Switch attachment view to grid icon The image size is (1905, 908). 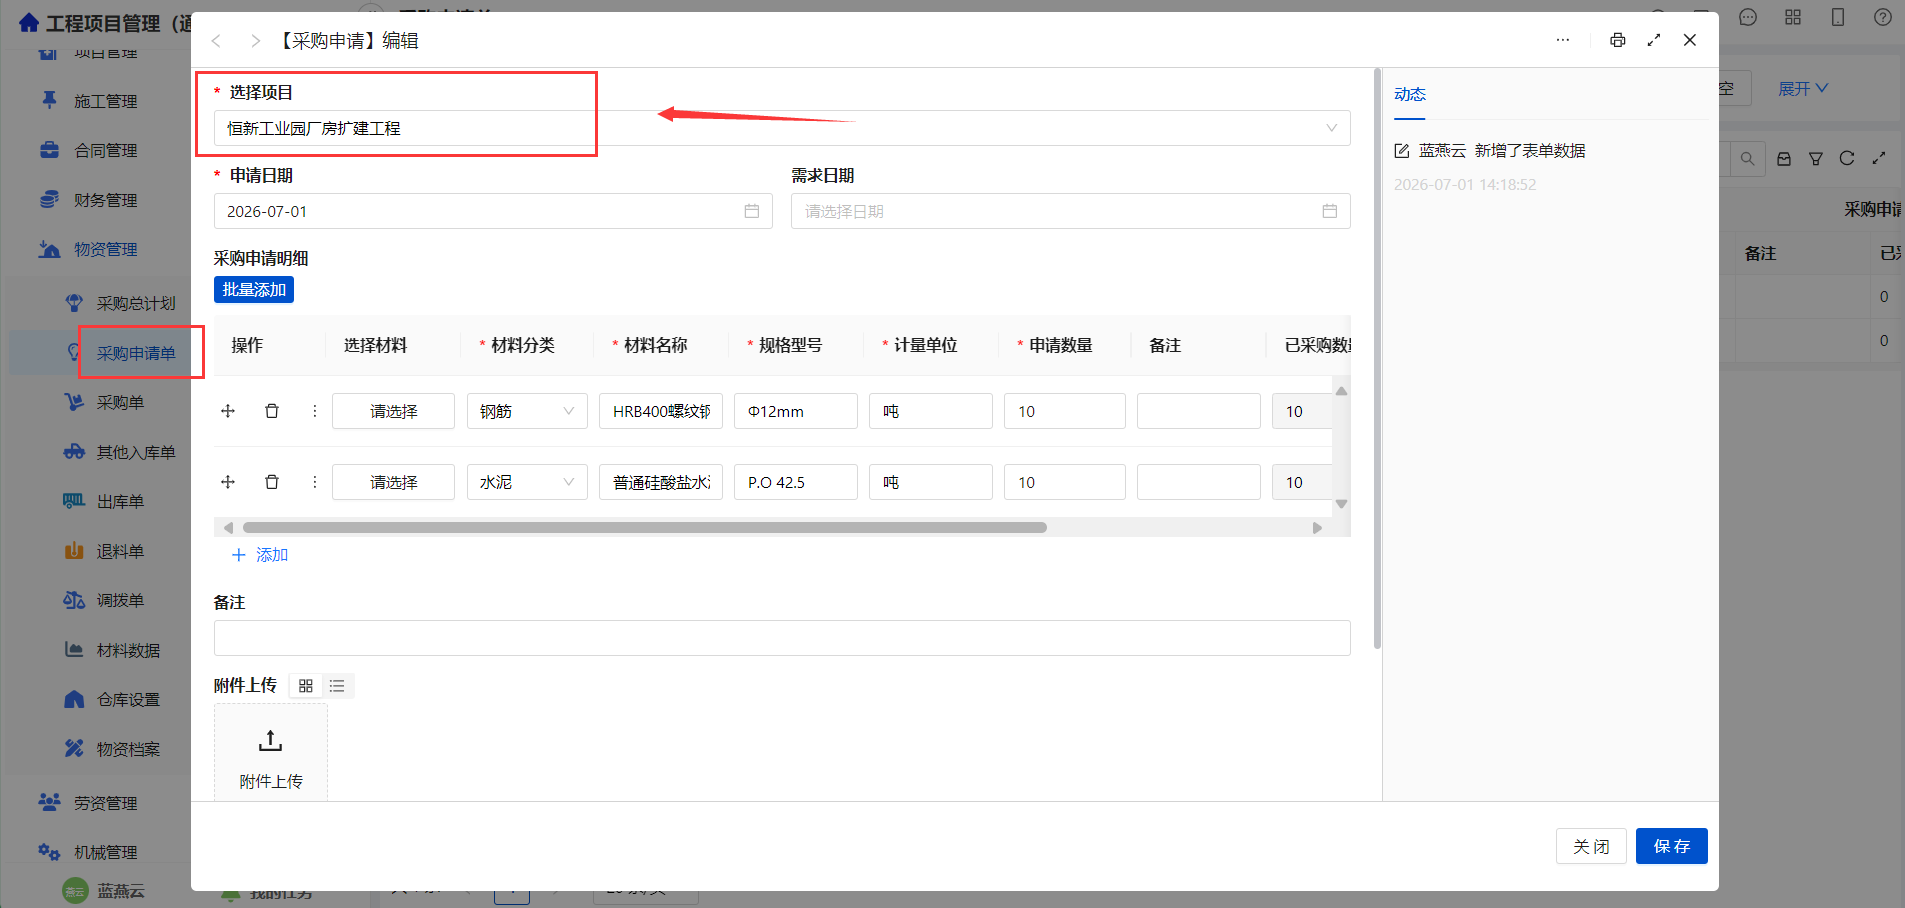tap(306, 686)
